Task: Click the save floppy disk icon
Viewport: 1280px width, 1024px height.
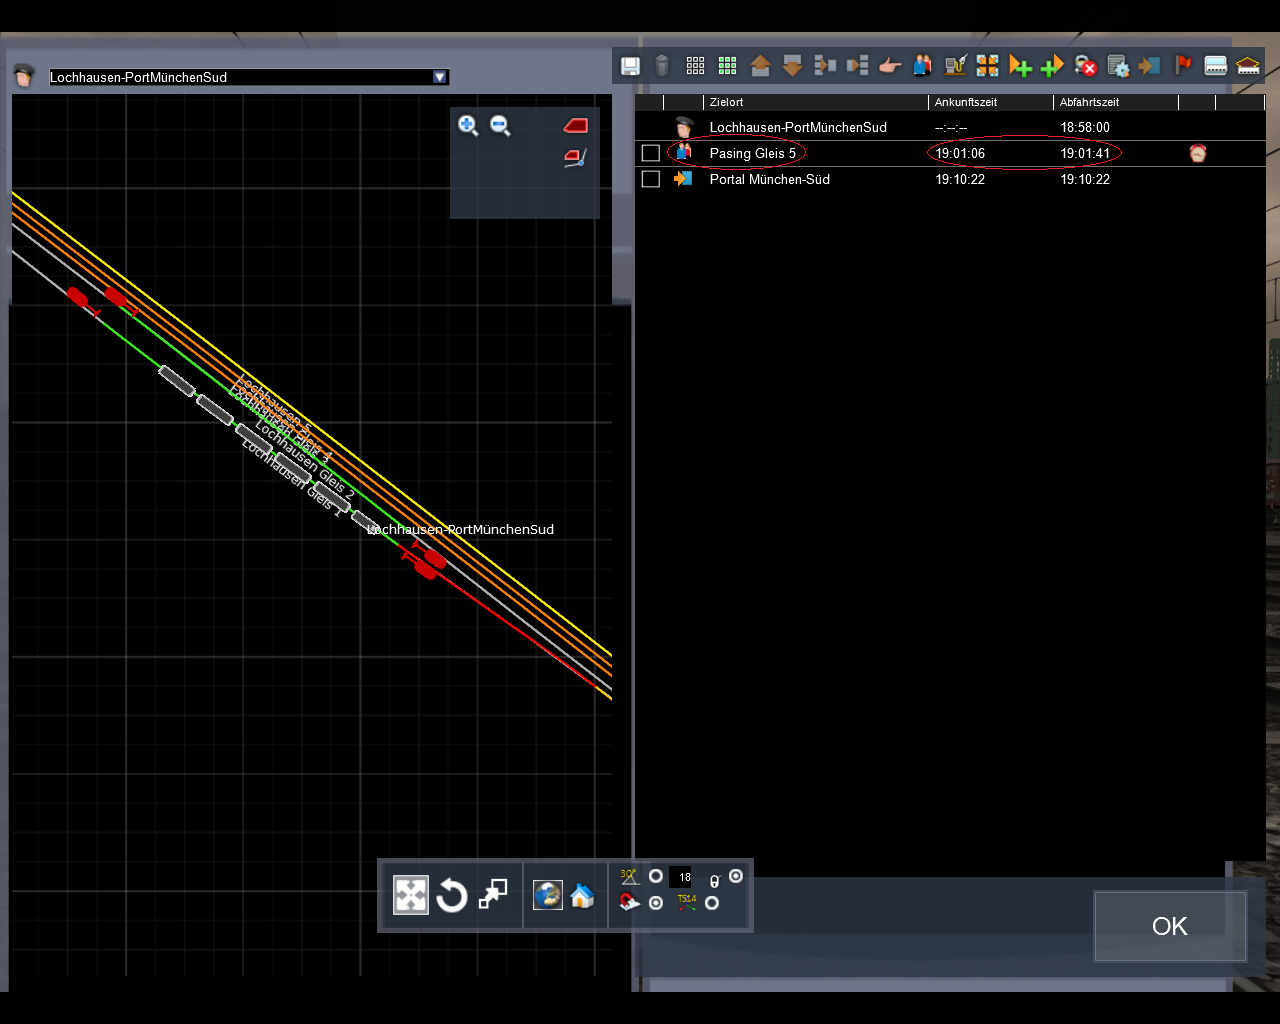Action: [x=630, y=66]
